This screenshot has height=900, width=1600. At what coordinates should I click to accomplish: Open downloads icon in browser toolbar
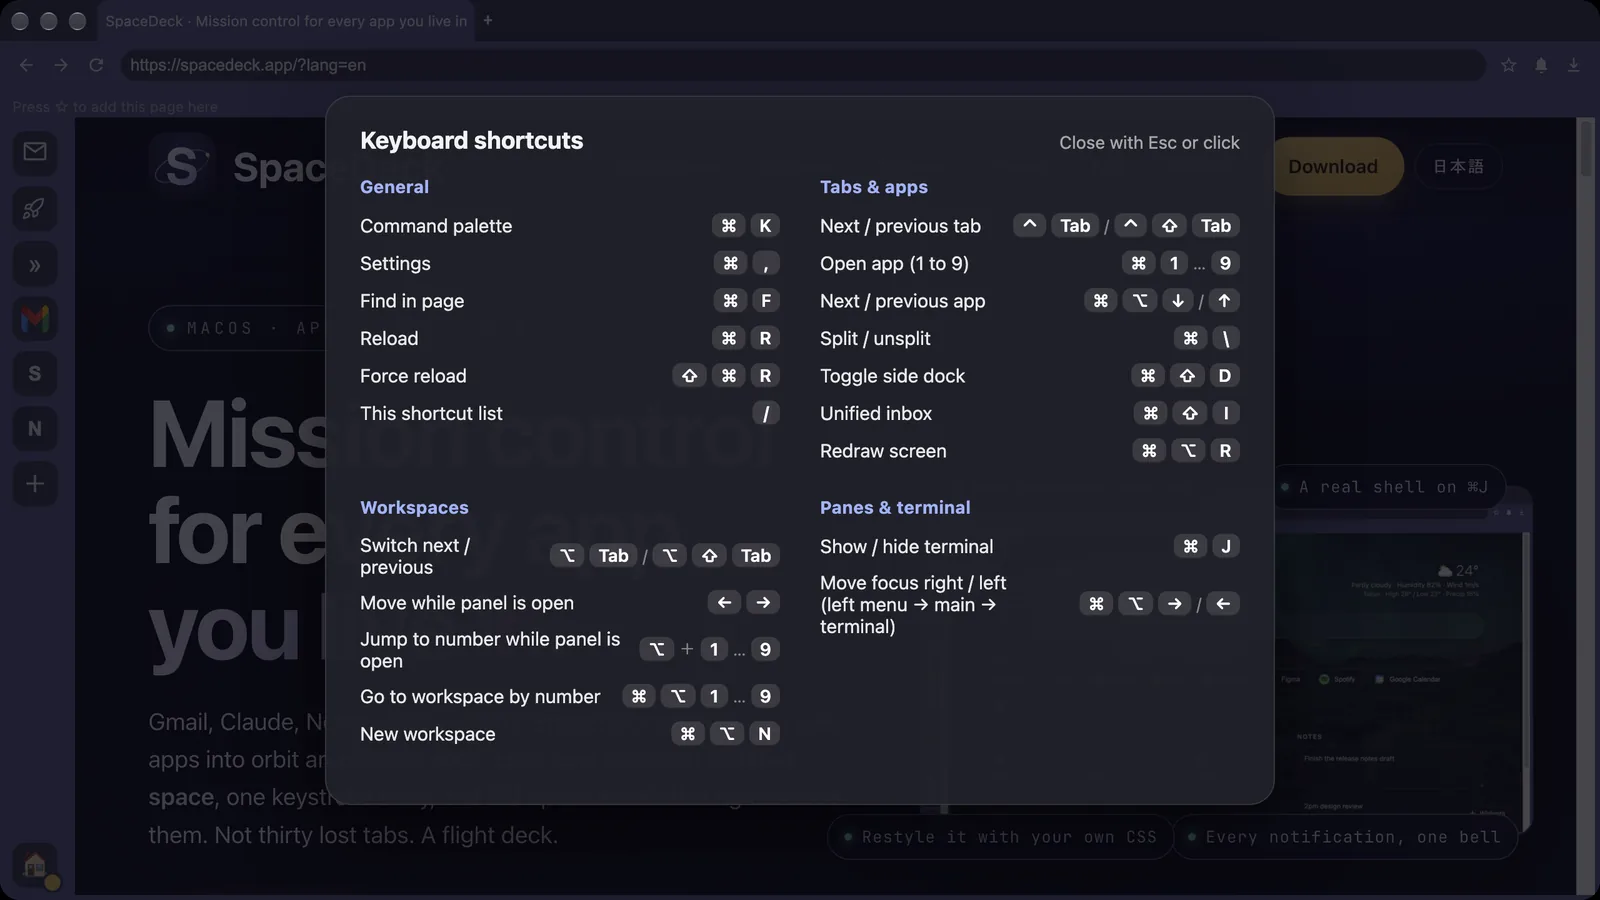click(1574, 65)
